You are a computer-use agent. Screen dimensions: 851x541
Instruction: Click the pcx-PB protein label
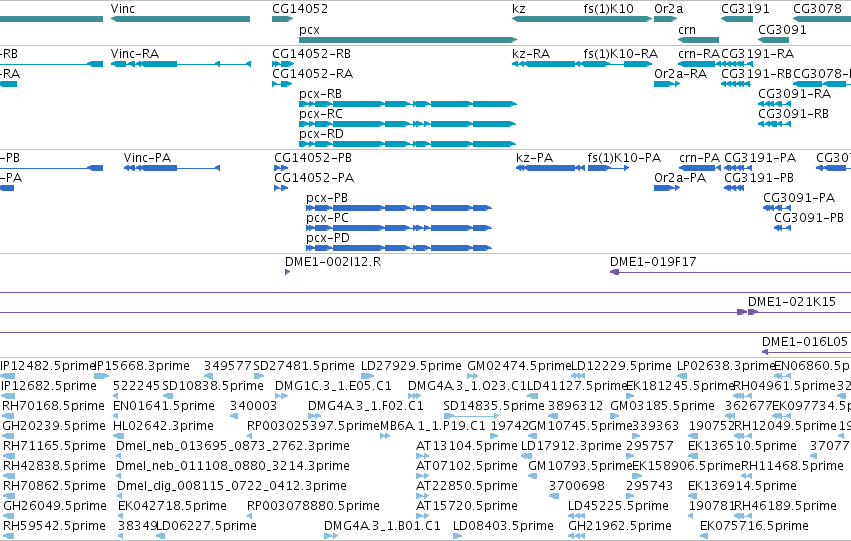327,198
